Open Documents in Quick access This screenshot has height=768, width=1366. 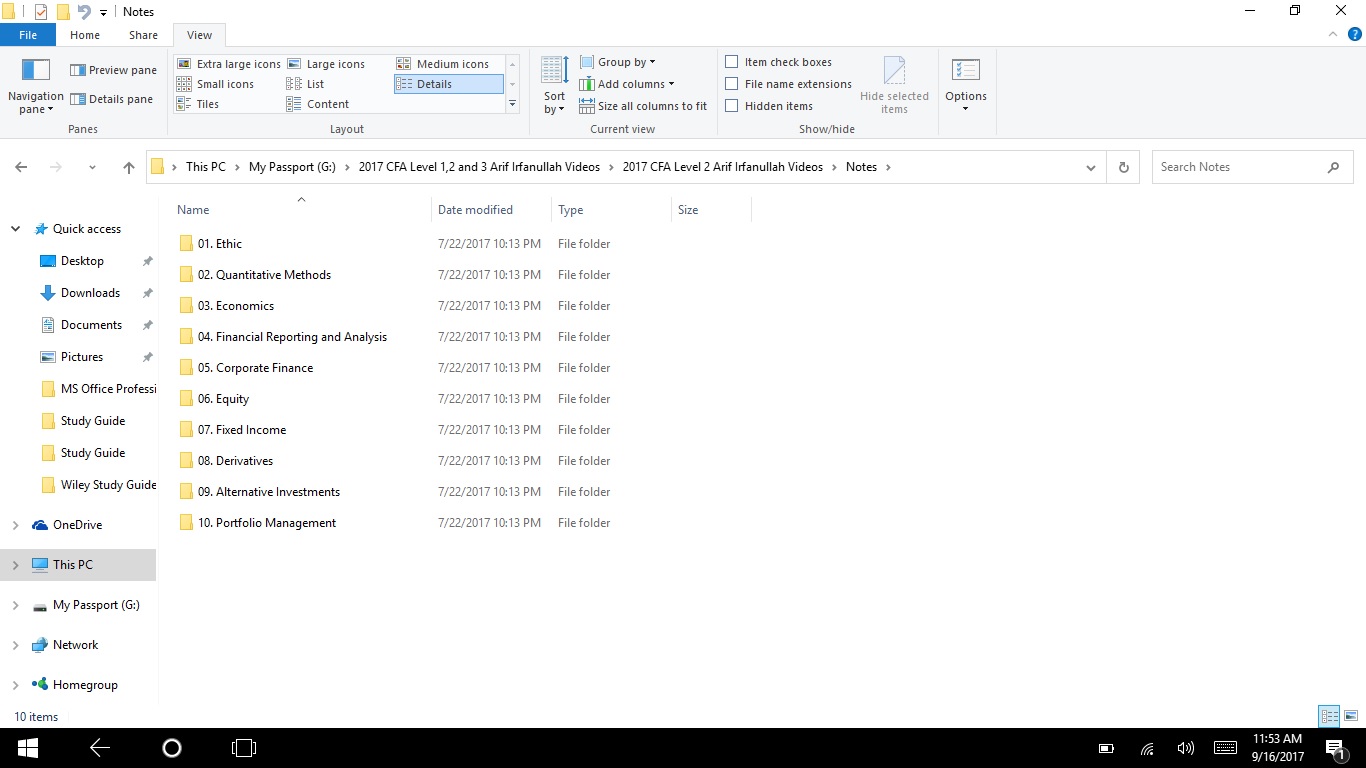pos(91,325)
